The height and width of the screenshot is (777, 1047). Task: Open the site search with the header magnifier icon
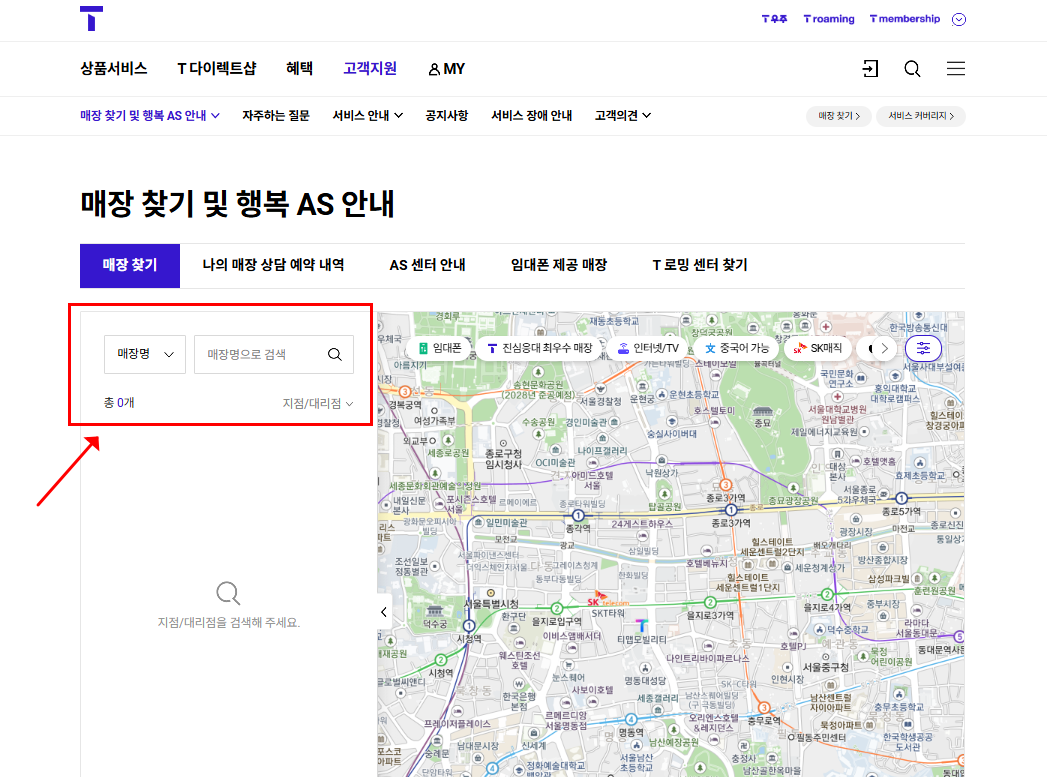coord(911,68)
